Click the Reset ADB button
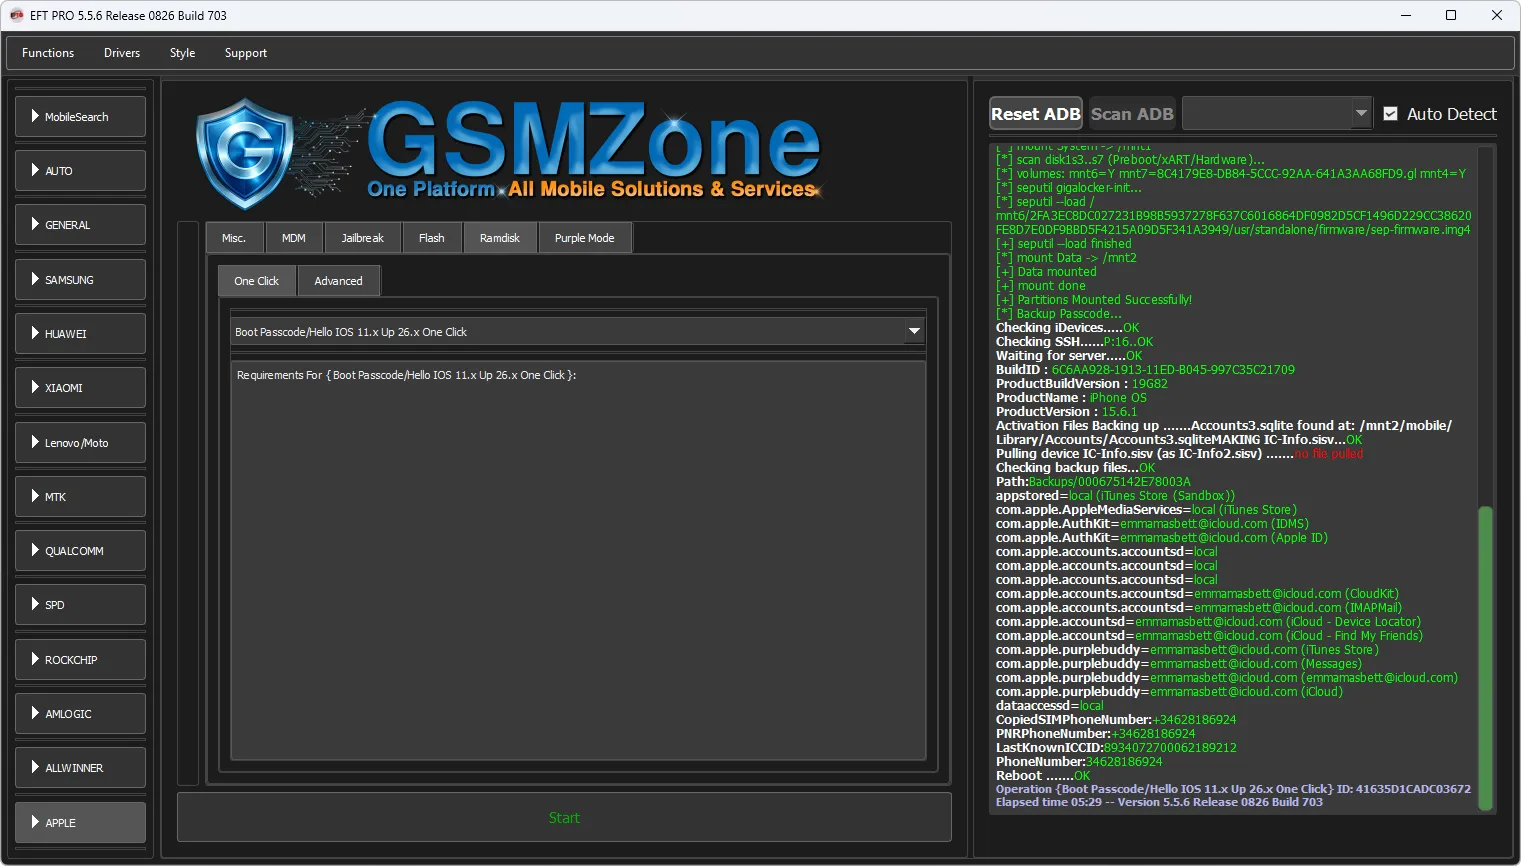Image resolution: width=1521 pixels, height=866 pixels. click(x=1036, y=114)
